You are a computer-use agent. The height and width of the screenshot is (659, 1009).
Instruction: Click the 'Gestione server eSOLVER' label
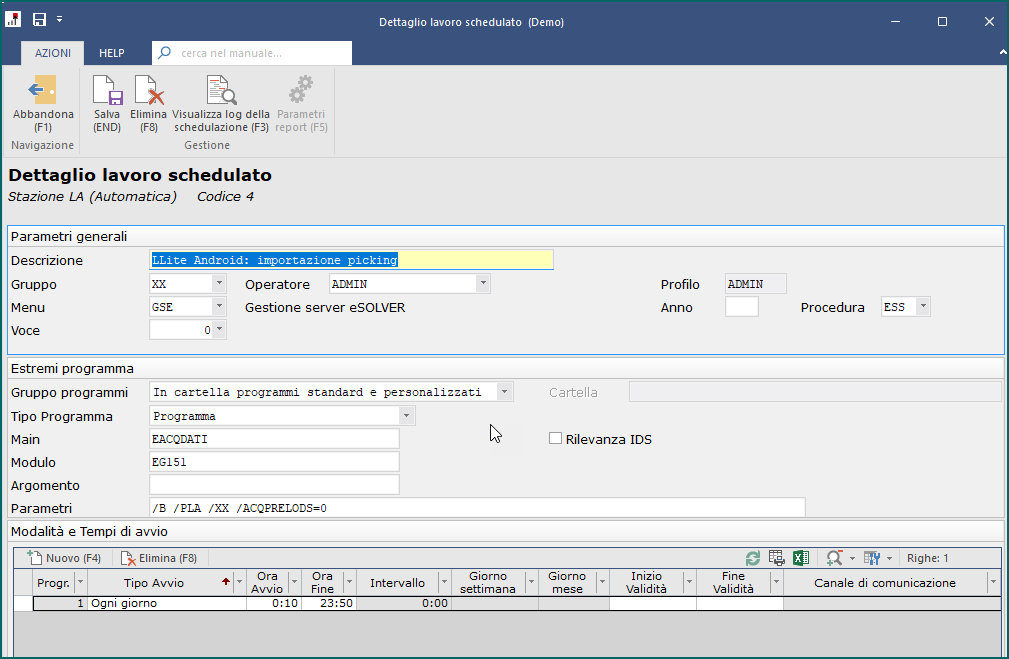pos(325,308)
